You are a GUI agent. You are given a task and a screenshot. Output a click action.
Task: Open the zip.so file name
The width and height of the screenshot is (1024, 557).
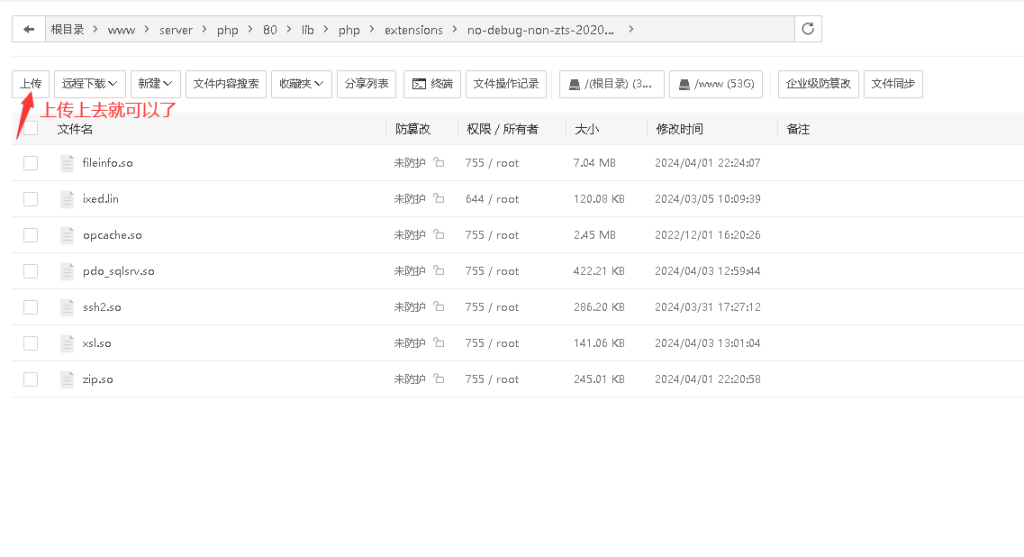[x=97, y=379]
